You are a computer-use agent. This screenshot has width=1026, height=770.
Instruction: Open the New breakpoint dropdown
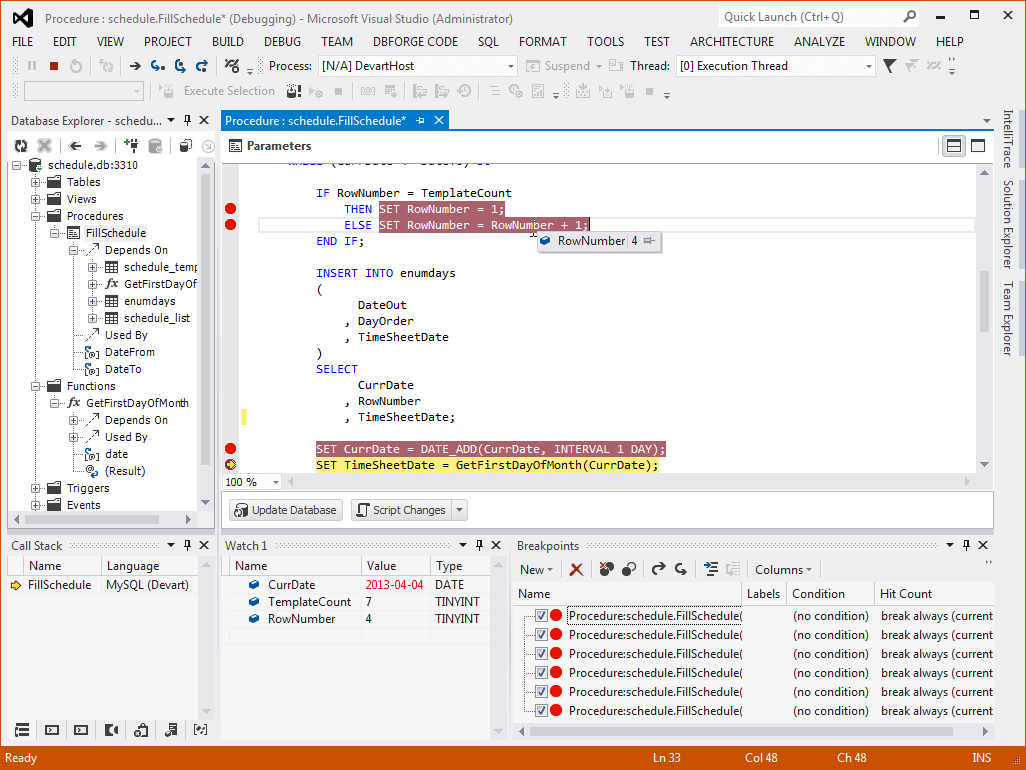pyautogui.click(x=536, y=570)
